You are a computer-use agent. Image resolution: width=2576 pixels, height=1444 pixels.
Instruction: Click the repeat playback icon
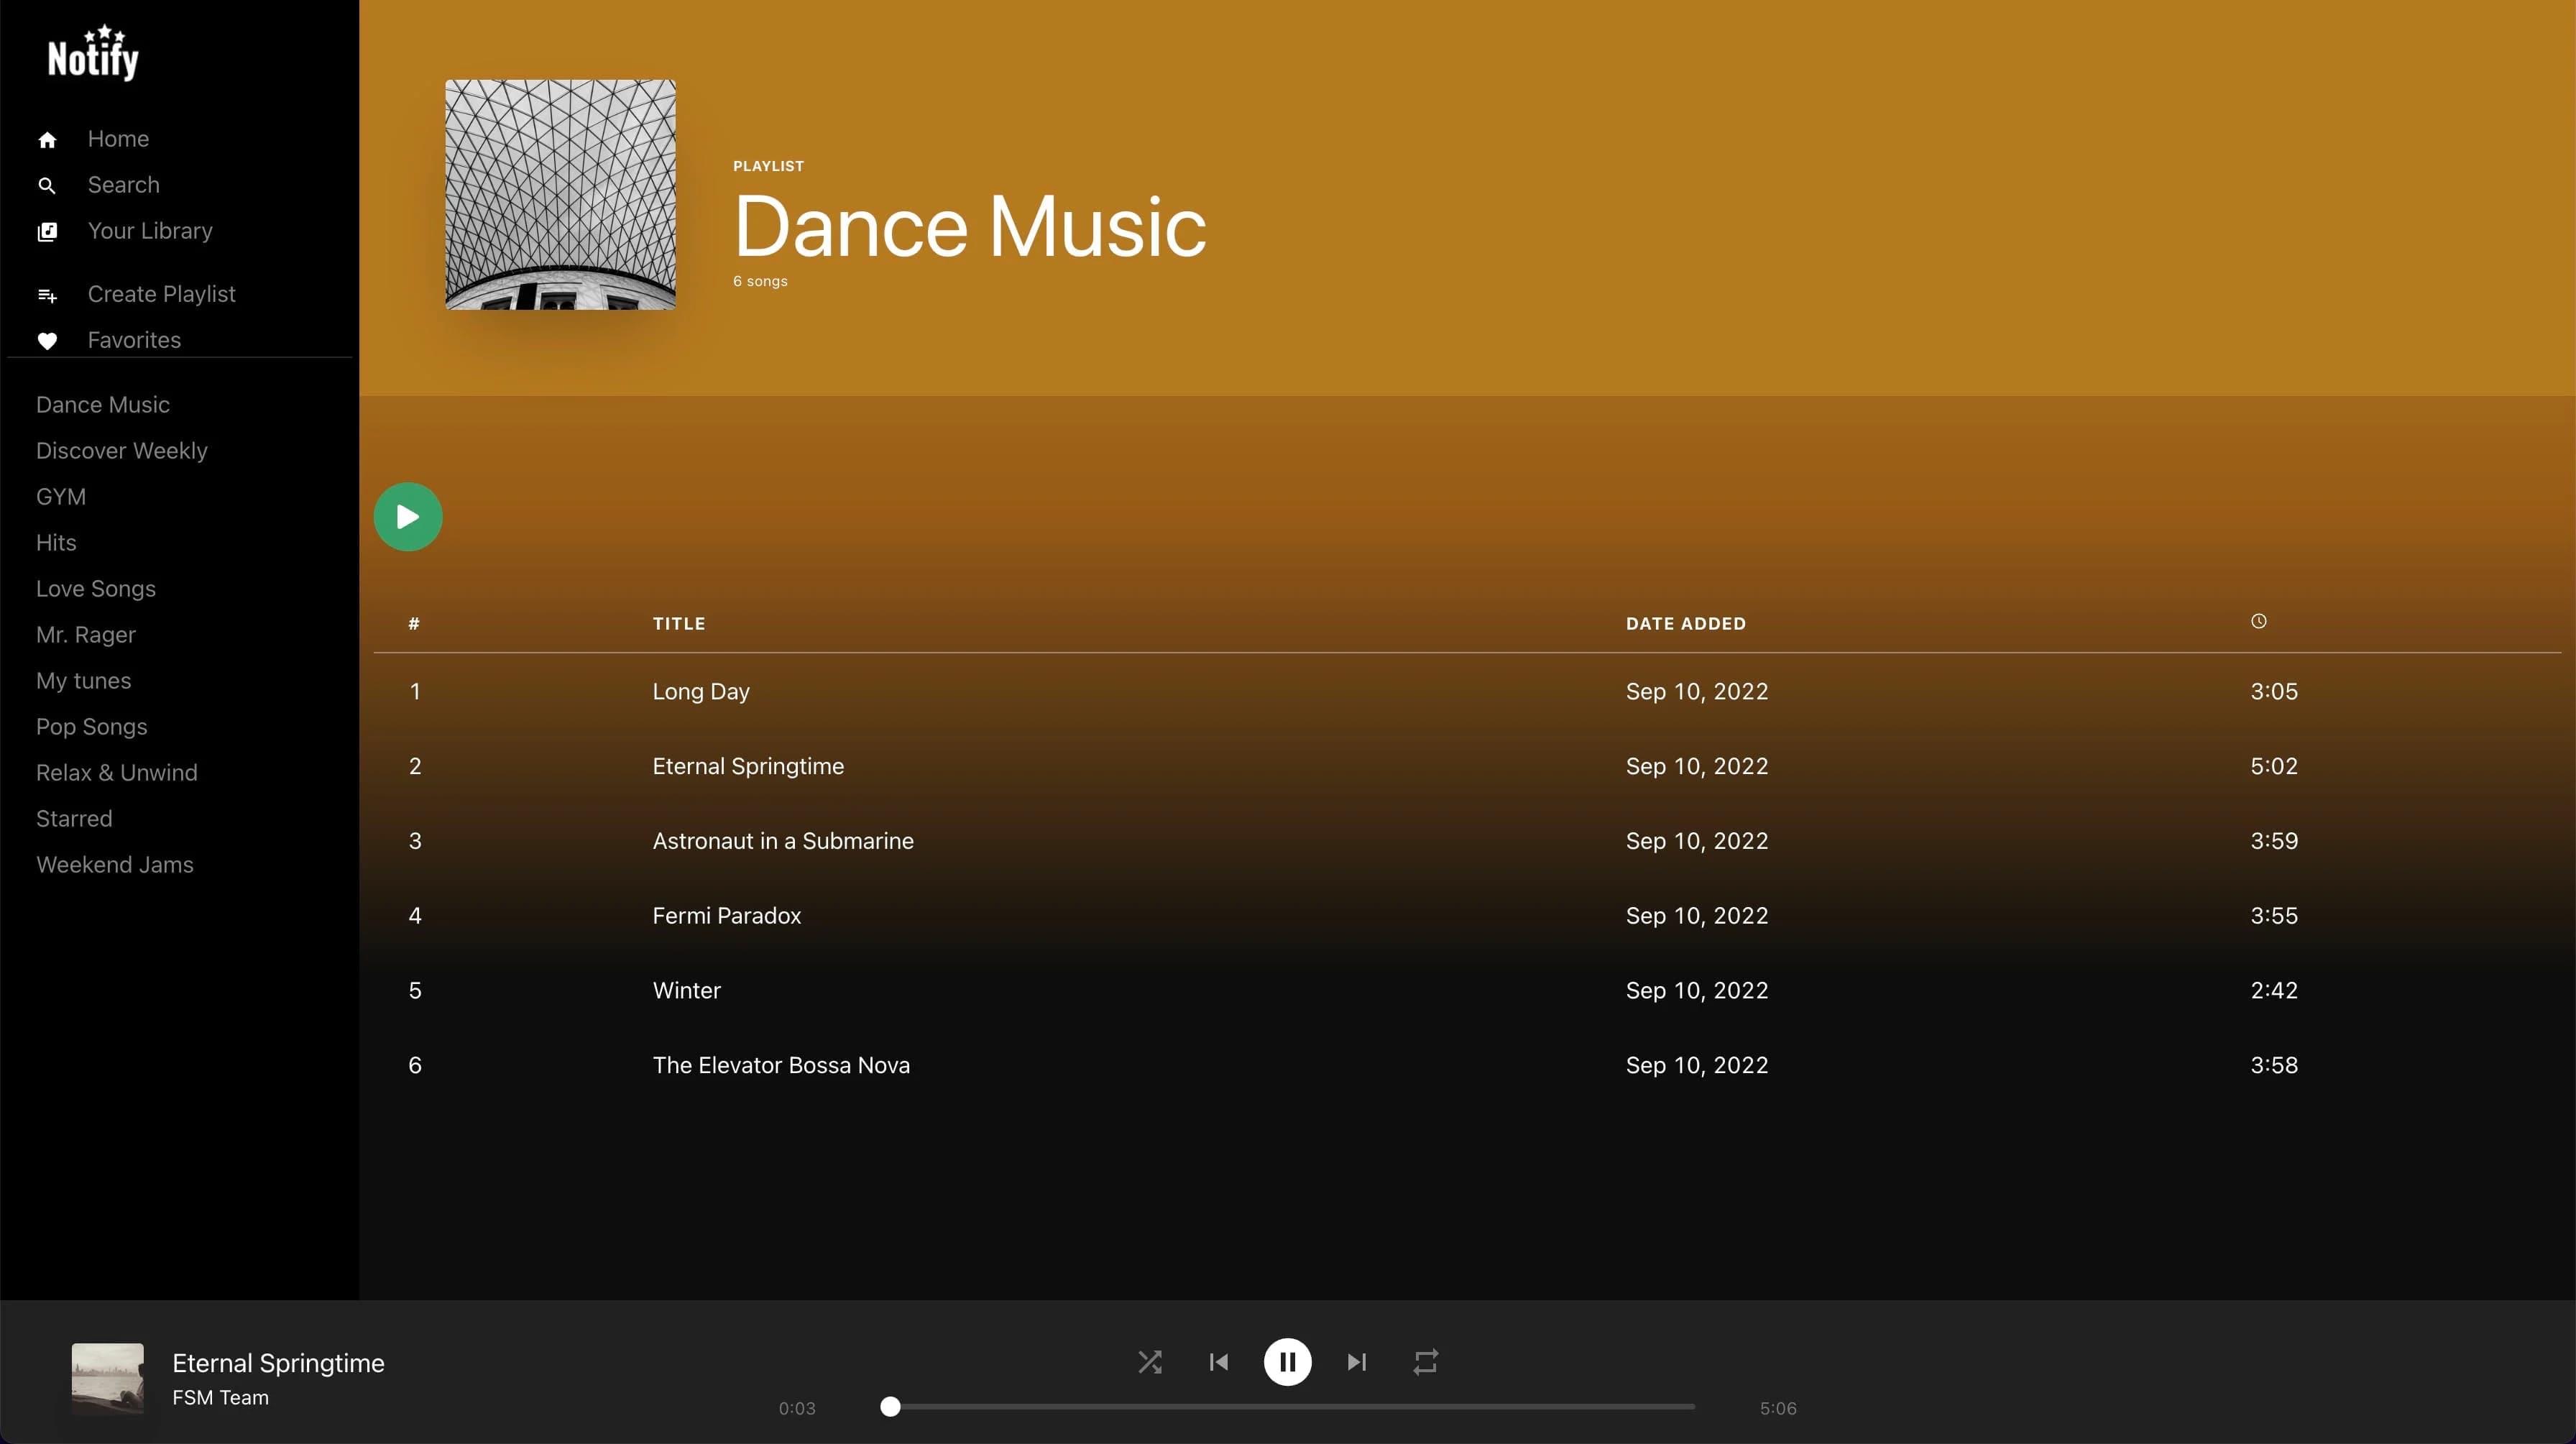click(1425, 1361)
